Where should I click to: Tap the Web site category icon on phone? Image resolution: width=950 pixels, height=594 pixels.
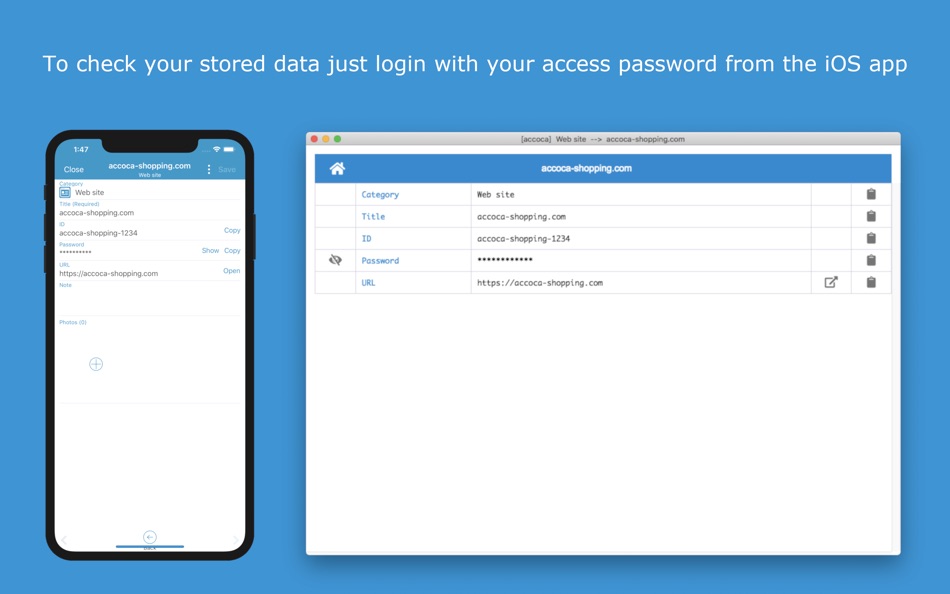65,193
